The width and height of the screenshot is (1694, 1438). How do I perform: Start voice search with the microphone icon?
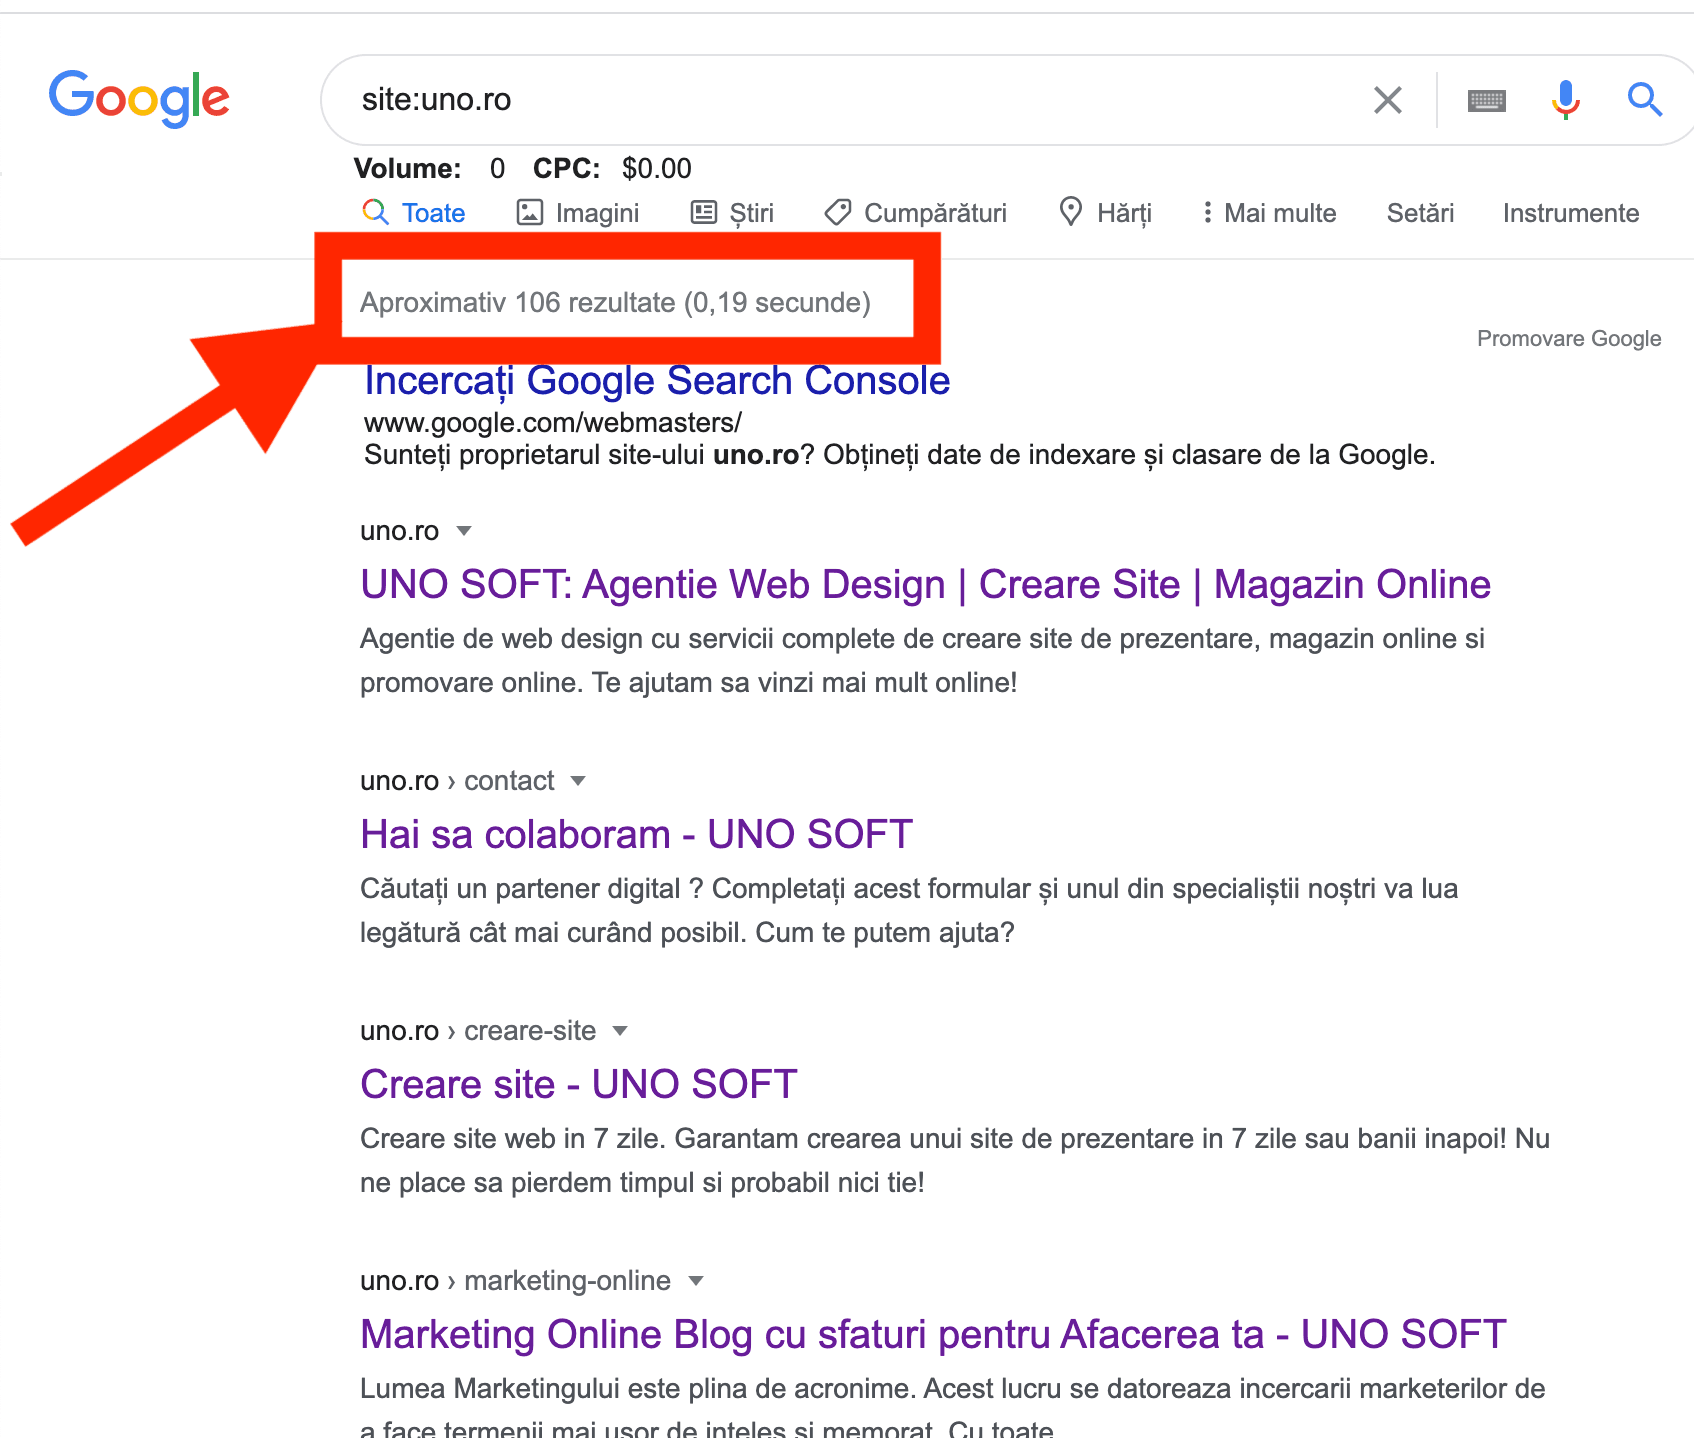point(1566,99)
